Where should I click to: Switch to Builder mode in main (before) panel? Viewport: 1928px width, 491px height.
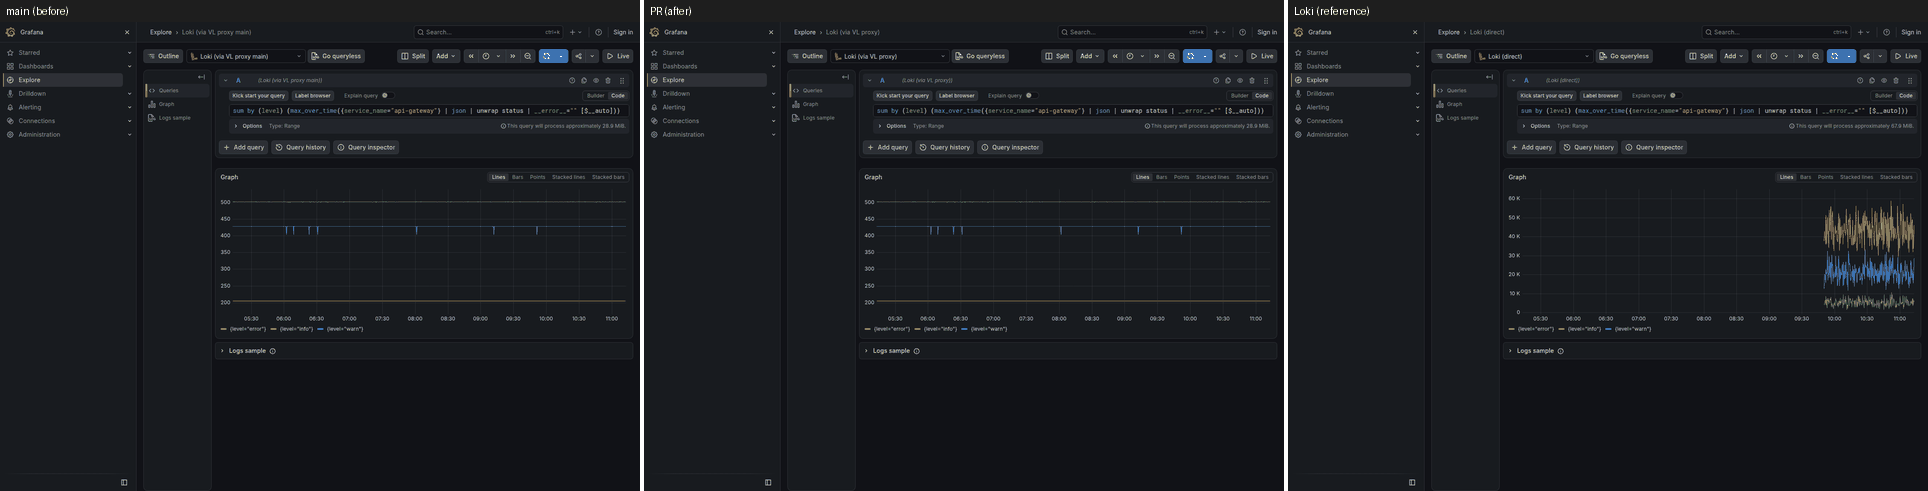(595, 96)
